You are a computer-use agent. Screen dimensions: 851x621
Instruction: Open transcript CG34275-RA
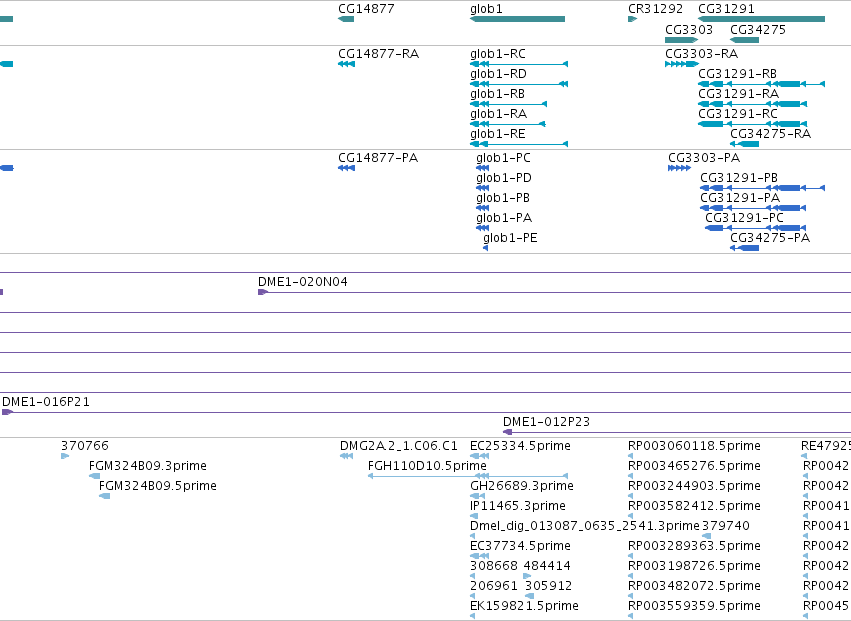point(770,134)
